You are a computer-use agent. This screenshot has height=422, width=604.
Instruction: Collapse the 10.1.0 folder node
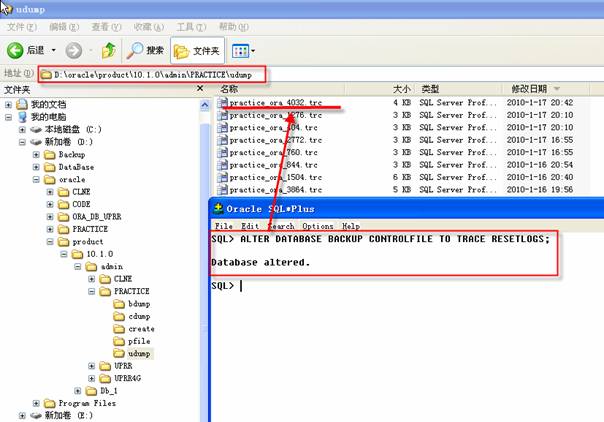coord(64,254)
